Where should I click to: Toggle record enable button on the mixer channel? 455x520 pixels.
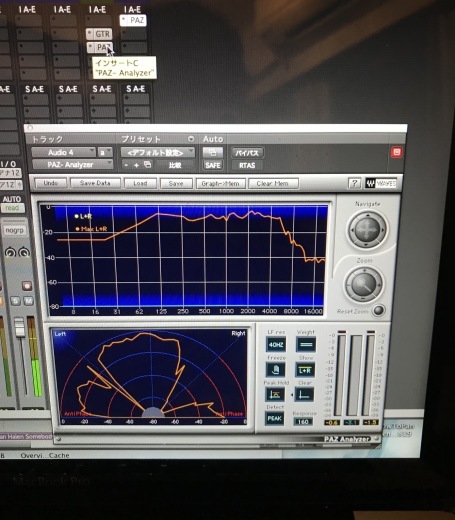pos(27,286)
